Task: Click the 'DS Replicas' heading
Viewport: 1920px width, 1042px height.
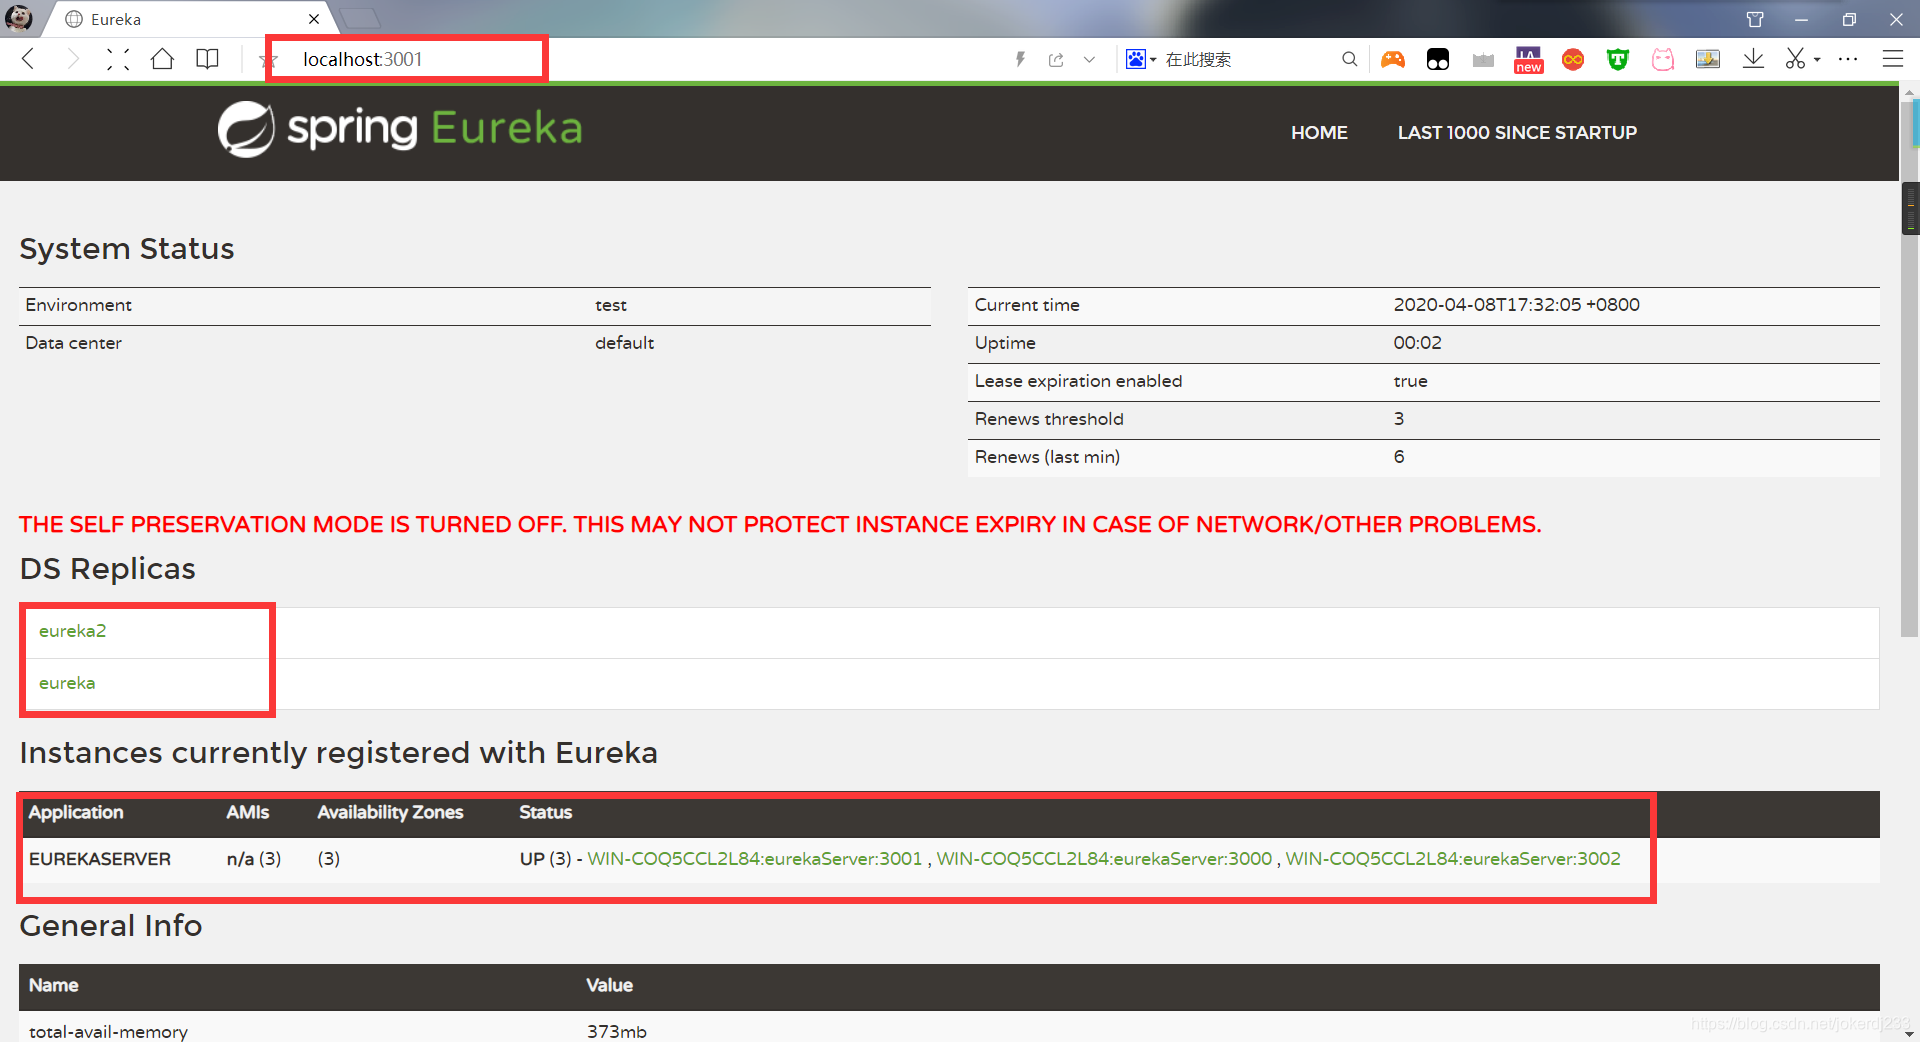Action: click(108, 569)
